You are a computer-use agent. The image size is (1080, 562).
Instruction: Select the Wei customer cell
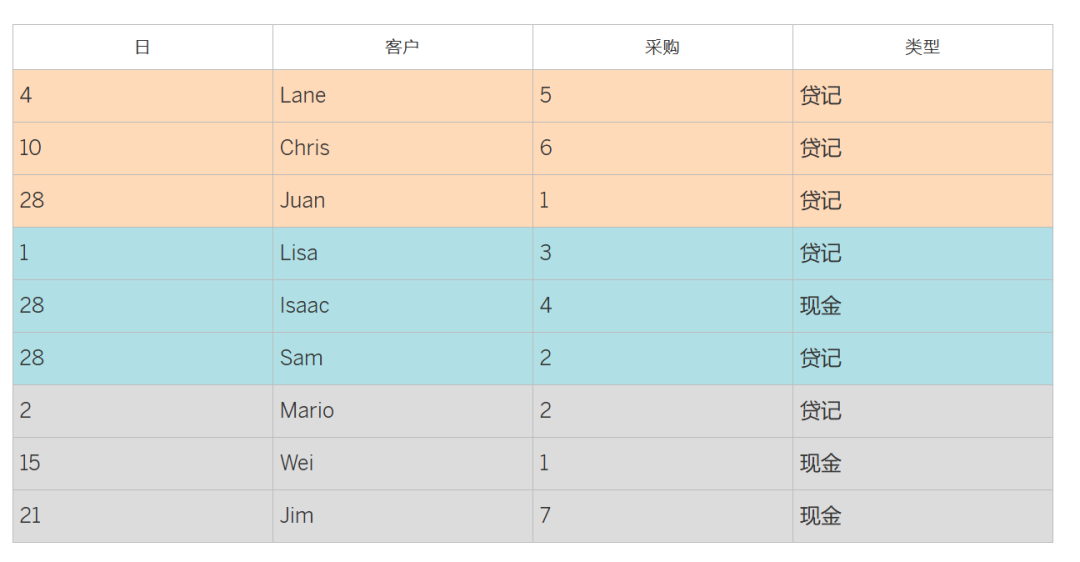click(x=297, y=463)
